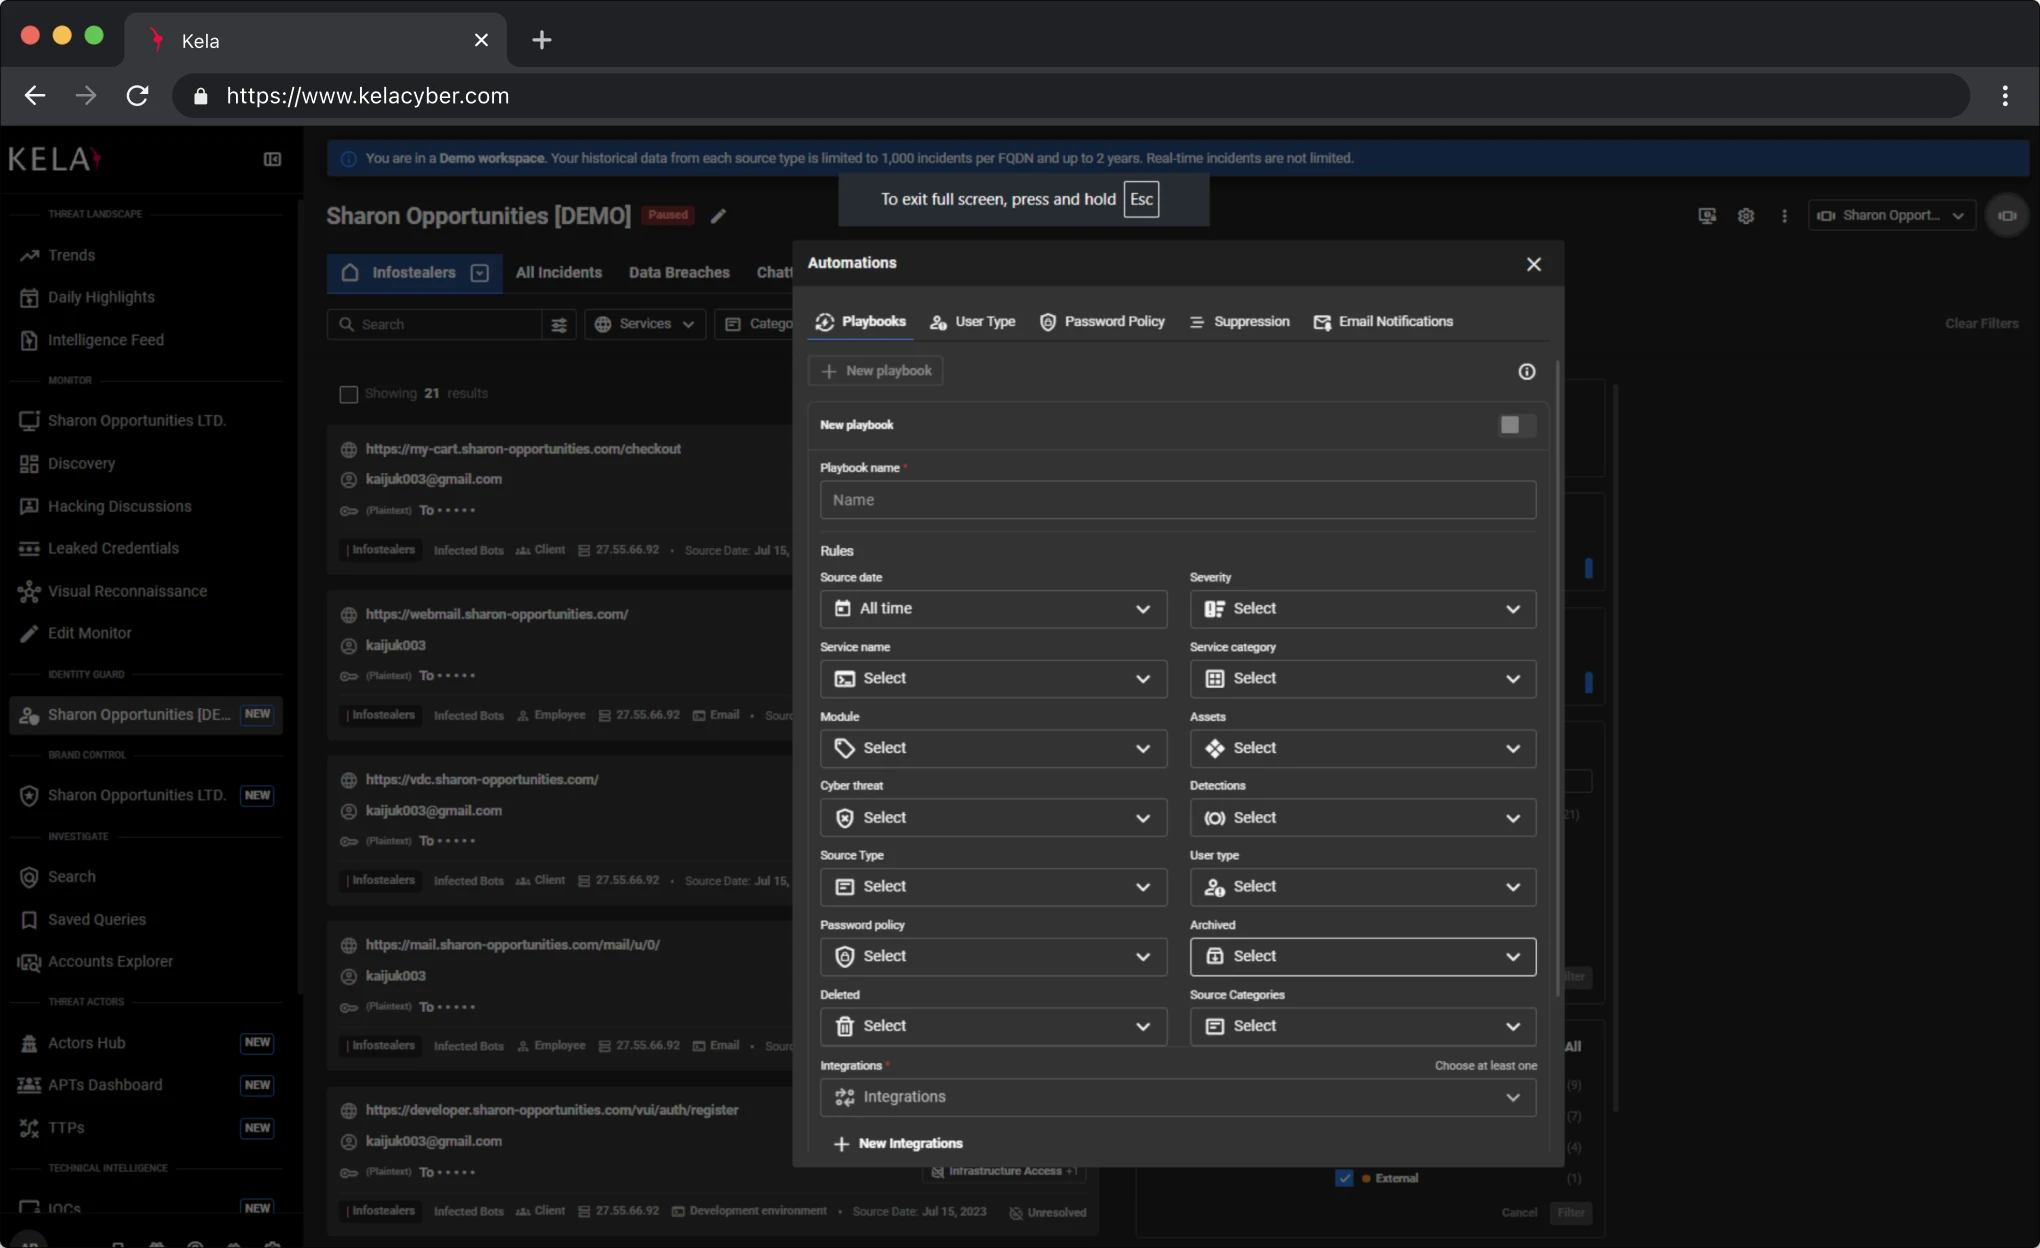2040x1248 pixels.
Task: Open the Module Select dropdown
Action: pyautogui.click(x=993, y=748)
